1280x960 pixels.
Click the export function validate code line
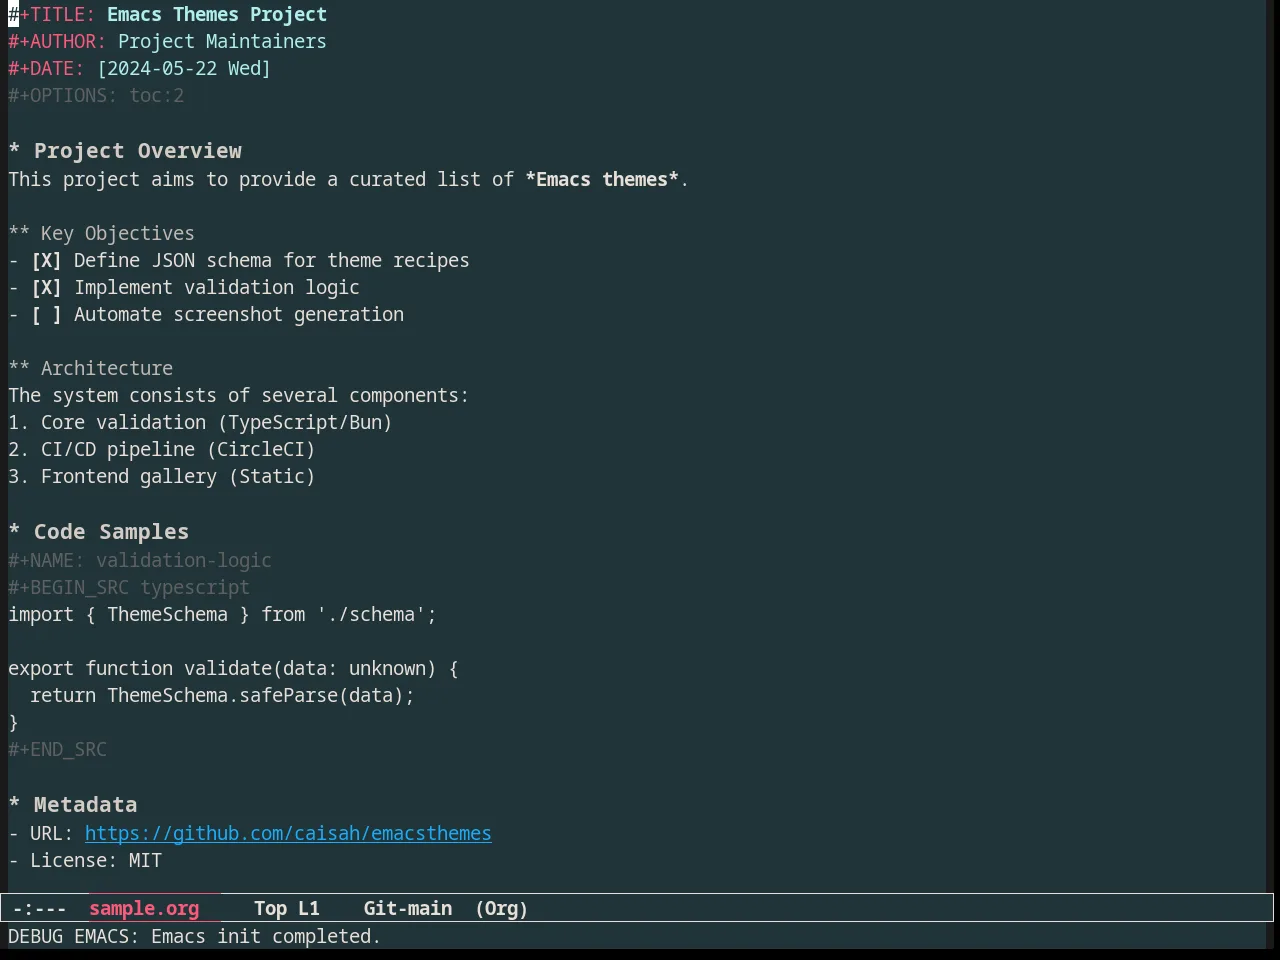click(234, 669)
